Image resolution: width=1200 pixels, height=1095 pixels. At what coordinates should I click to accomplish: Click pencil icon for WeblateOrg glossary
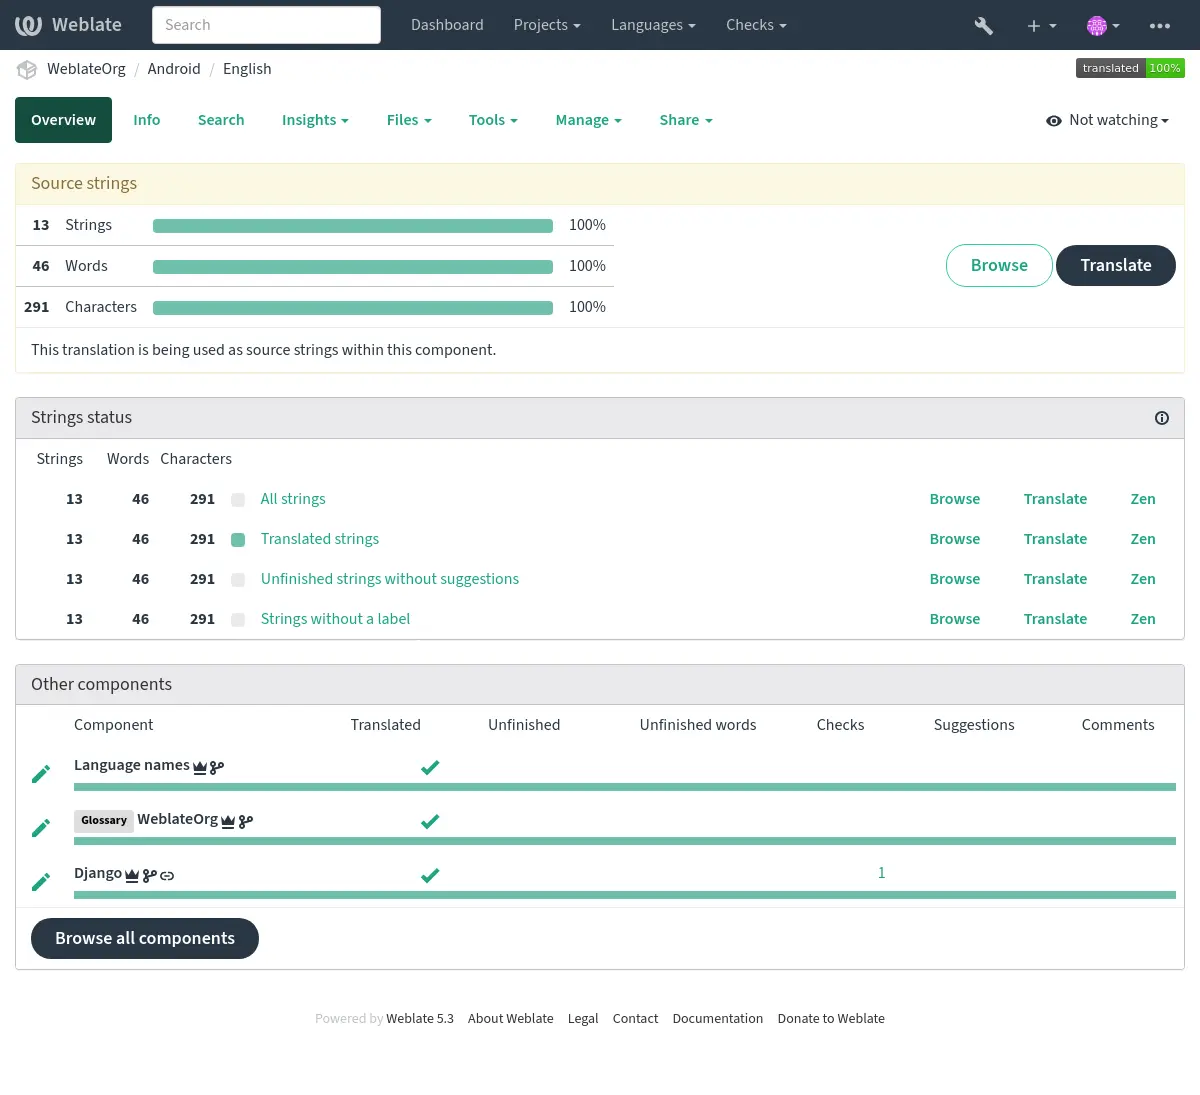(41, 828)
